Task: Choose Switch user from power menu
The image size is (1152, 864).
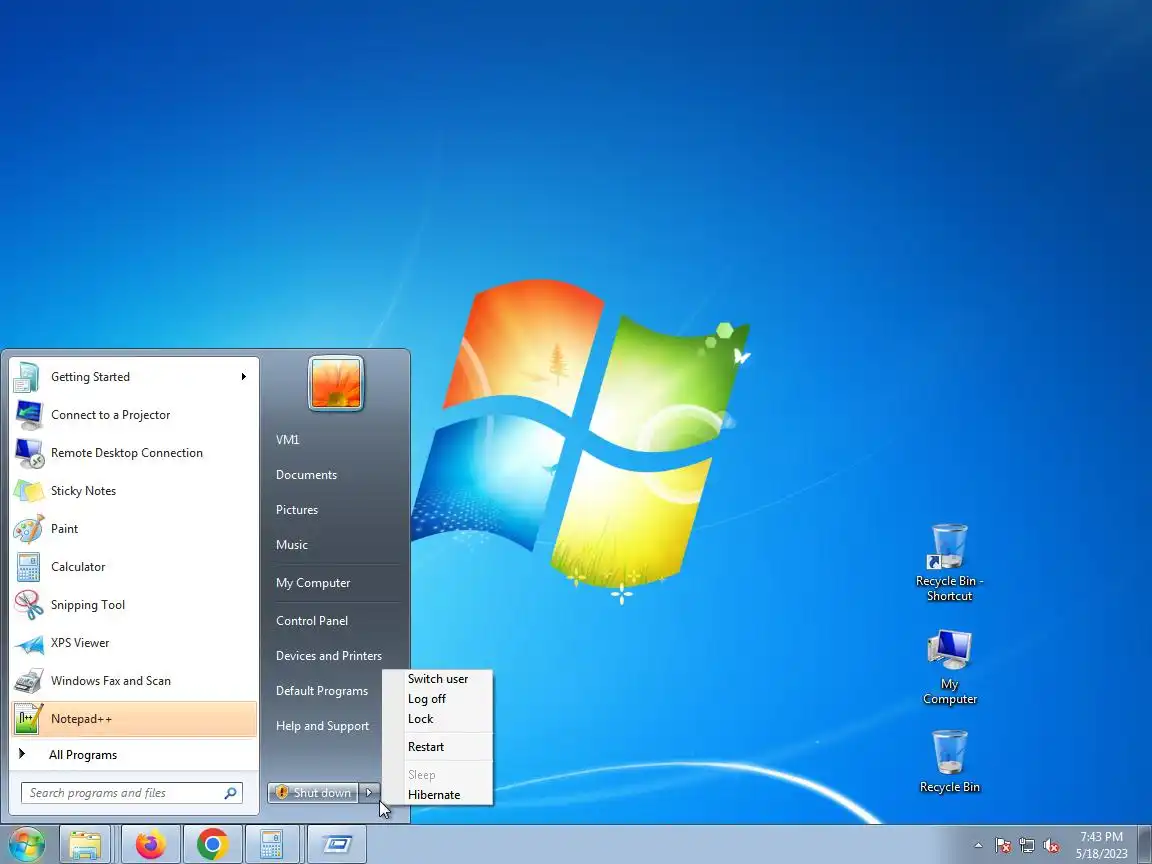Action: (x=438, y=679)
